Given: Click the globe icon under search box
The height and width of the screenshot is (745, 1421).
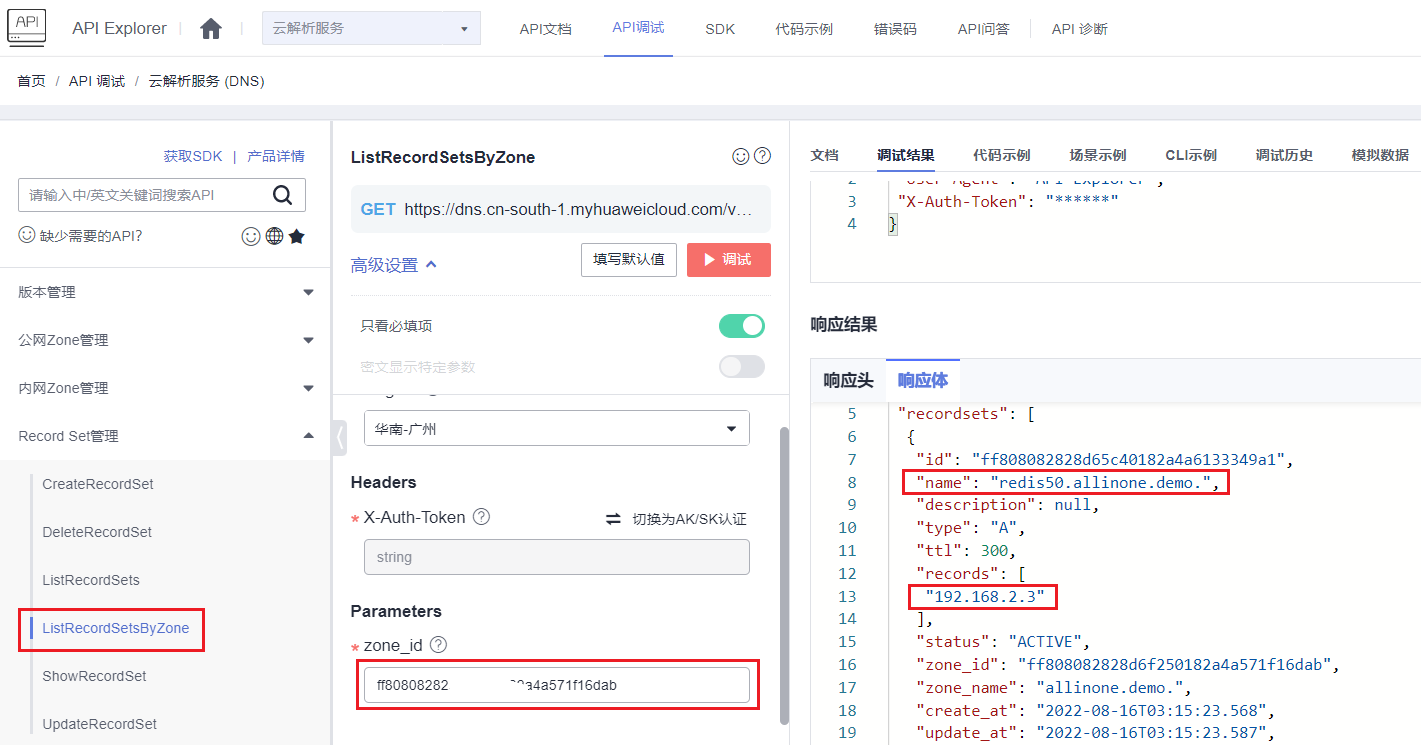Looking at the screenshot, I should [x=274, y=237].
